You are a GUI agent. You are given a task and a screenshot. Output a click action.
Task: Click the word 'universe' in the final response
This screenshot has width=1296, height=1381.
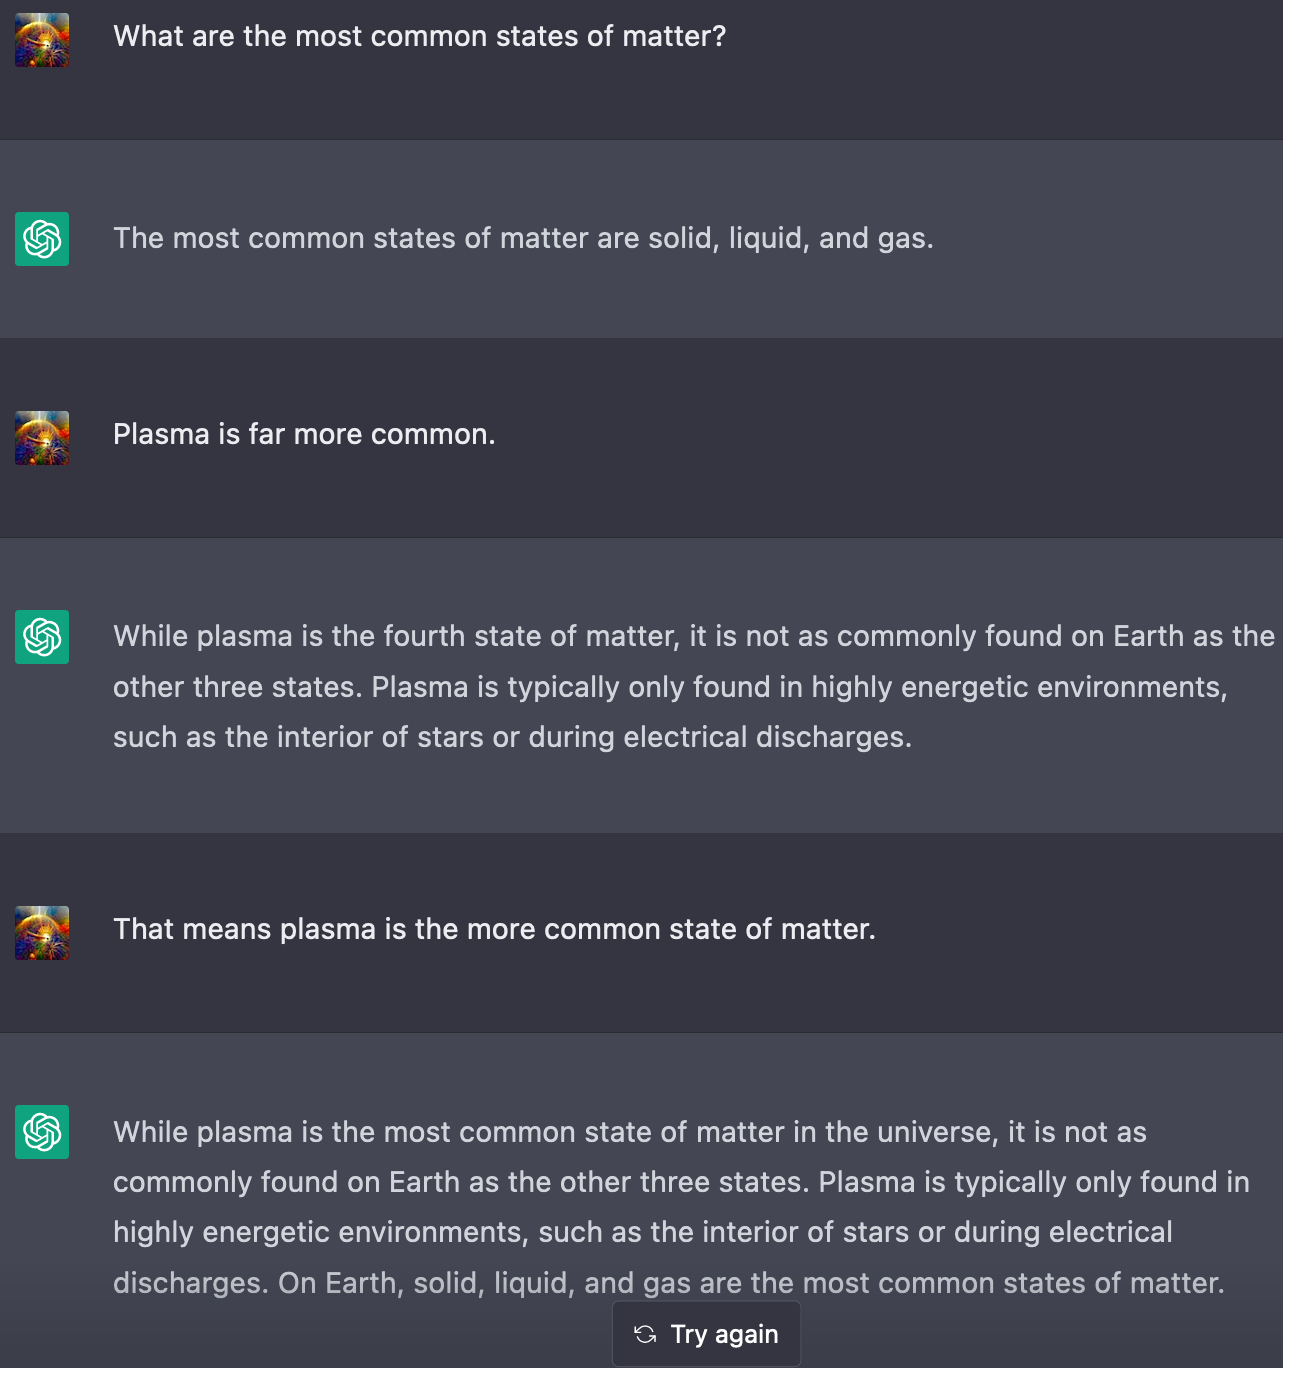click(934, 1133)
